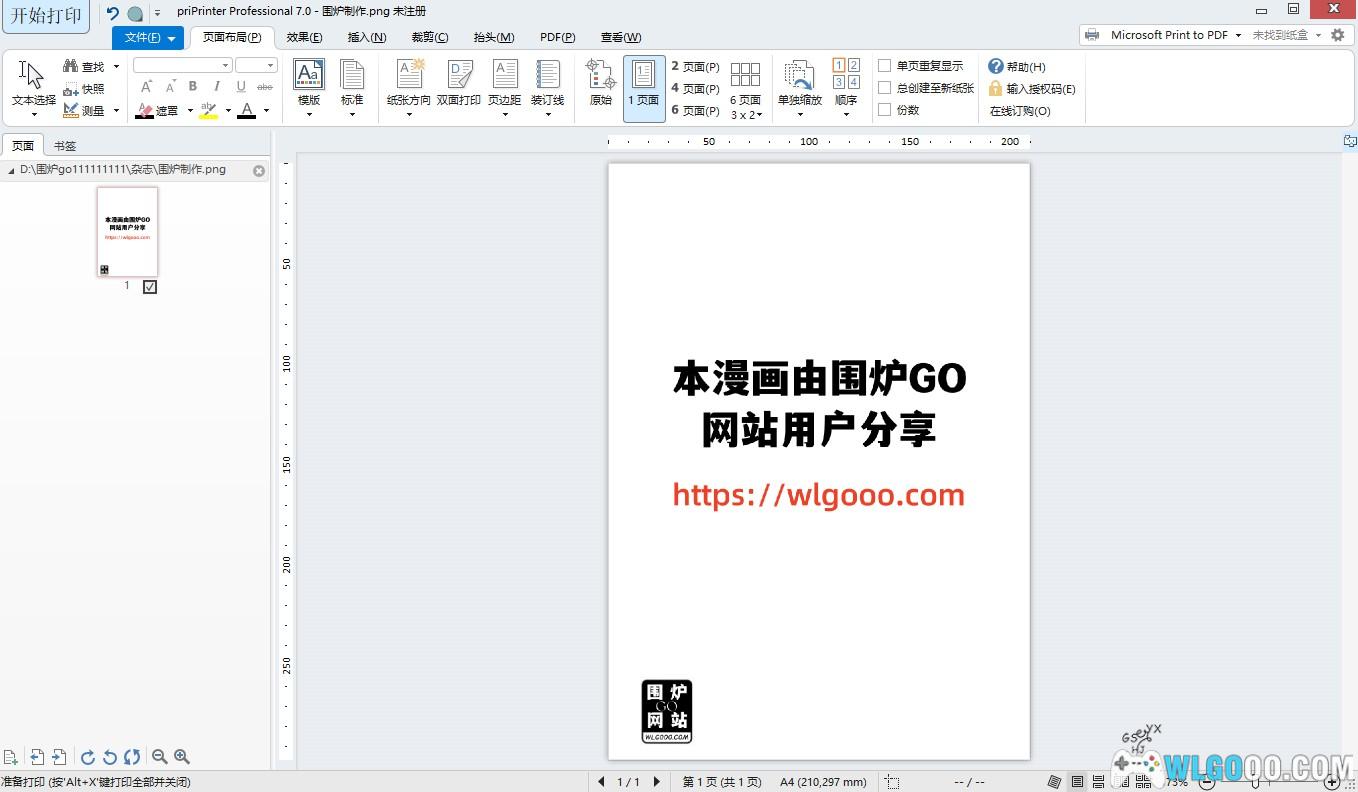Zoom in on the page panel
The image size is (1358, 792).
pyautogui.click(x=182, y=757)
